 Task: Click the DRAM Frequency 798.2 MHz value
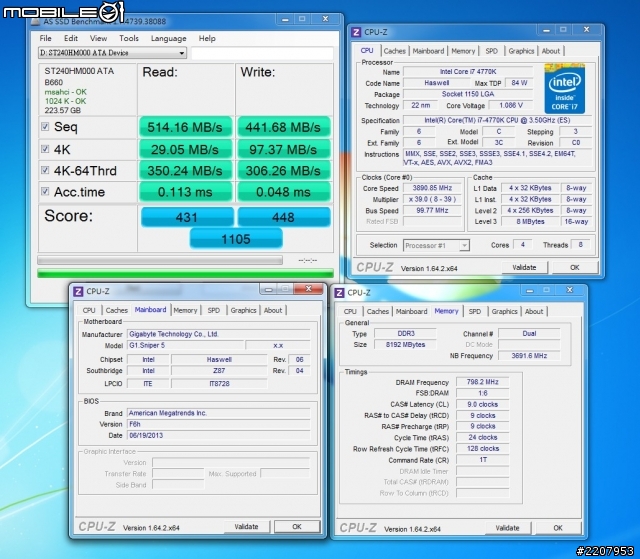482,382
